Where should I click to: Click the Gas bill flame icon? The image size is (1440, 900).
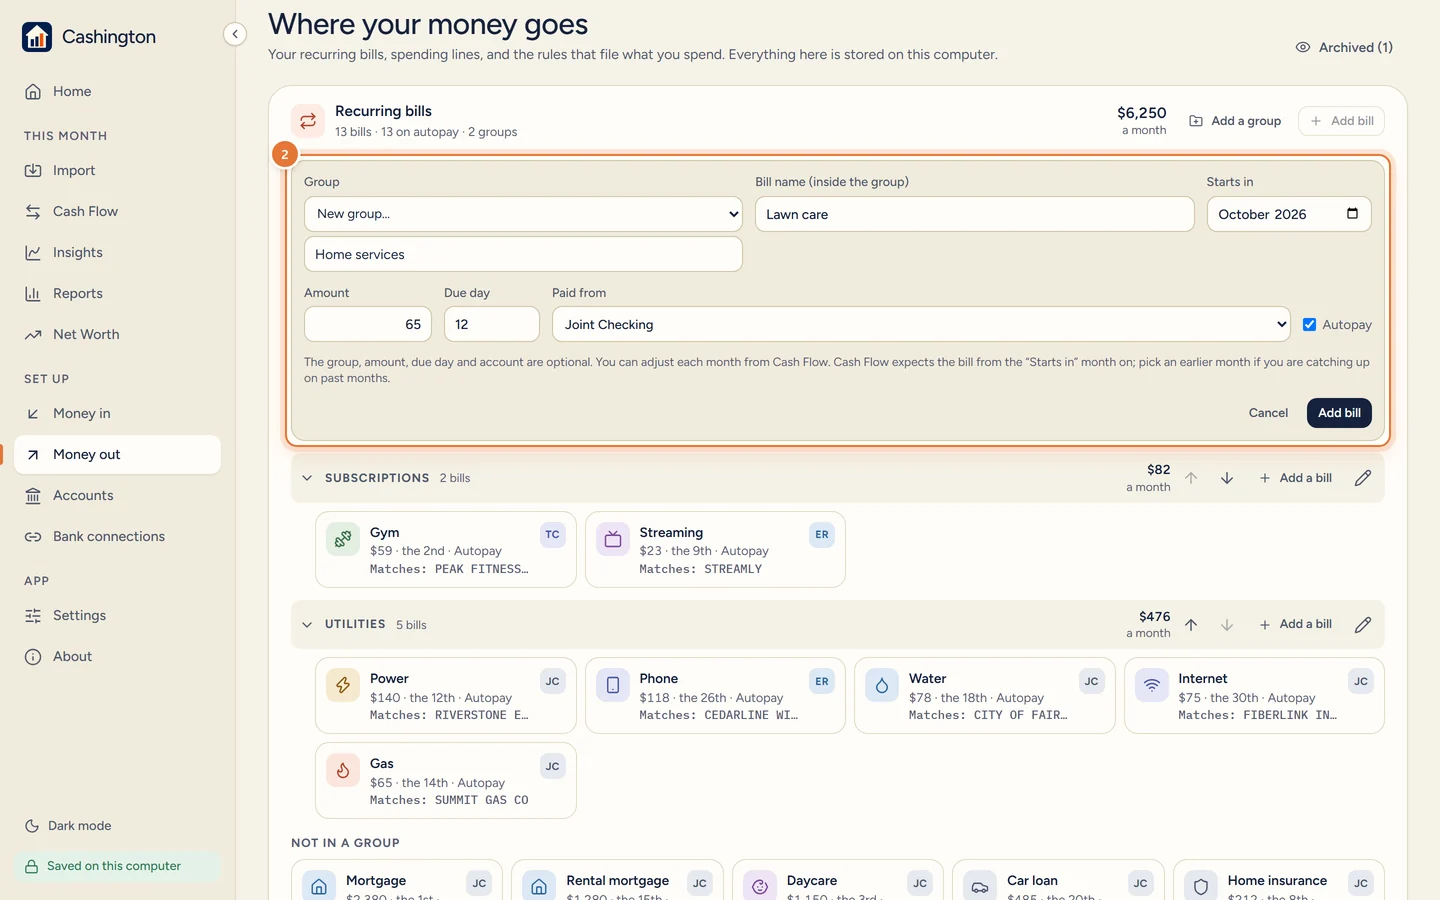(343, 770)
